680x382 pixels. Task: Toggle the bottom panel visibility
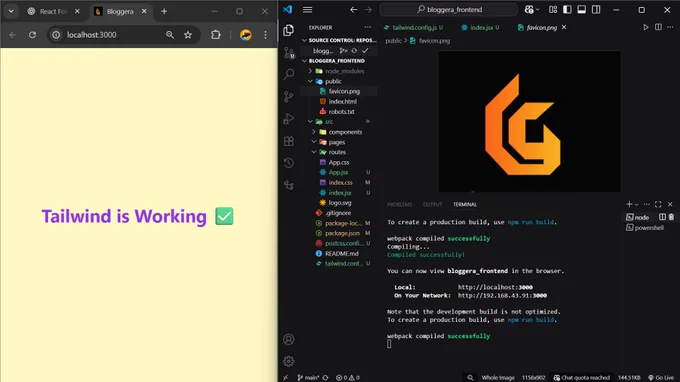[582, 10]
